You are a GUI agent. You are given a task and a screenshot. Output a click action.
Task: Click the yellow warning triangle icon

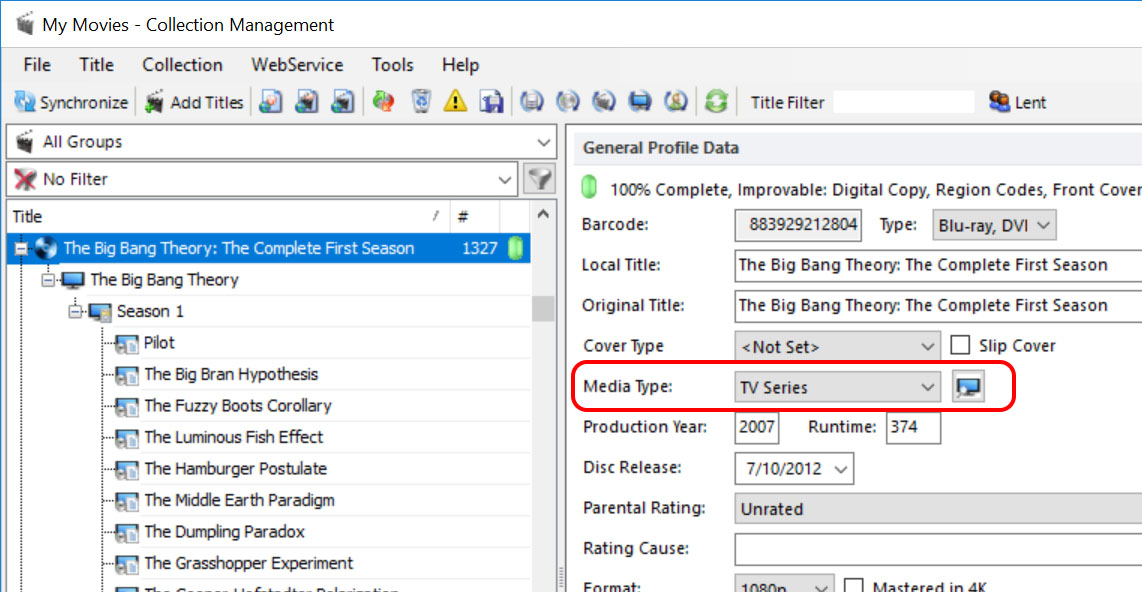(x=455, y=102)
